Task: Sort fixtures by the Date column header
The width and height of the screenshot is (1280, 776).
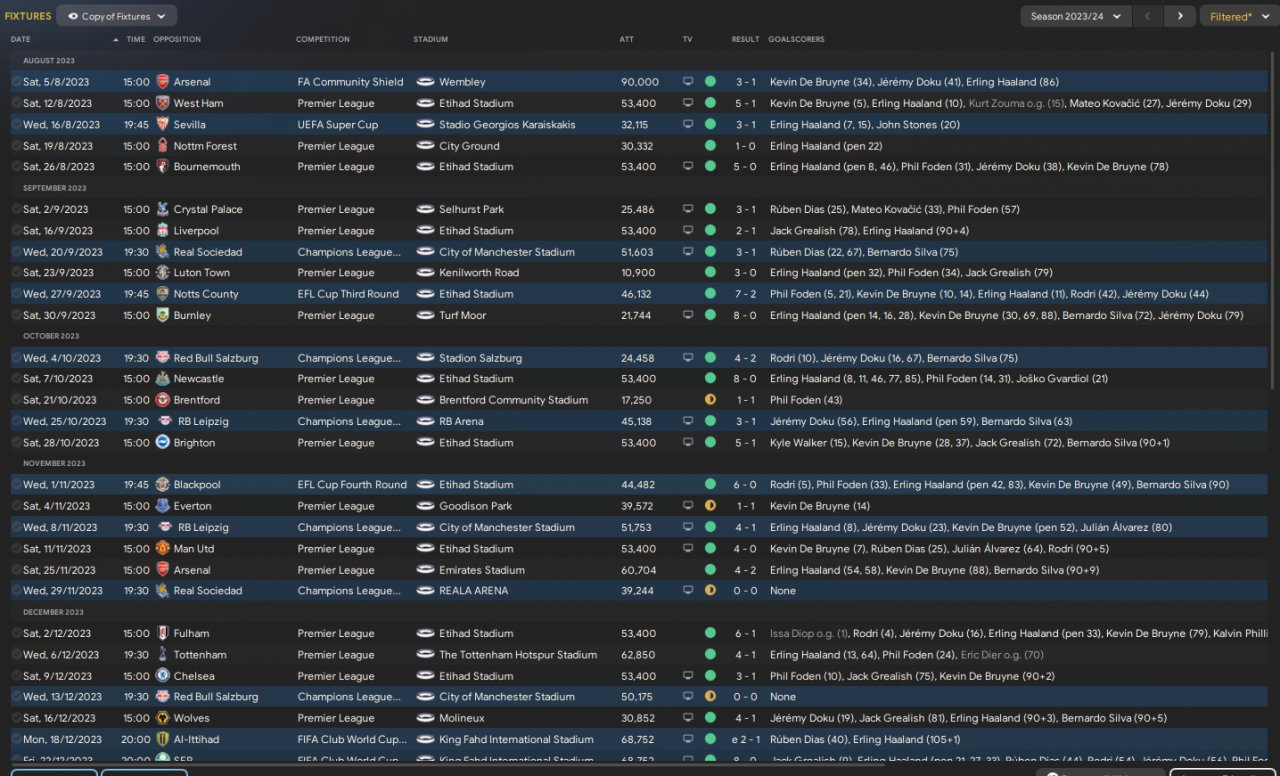Action: click(21, 40)
